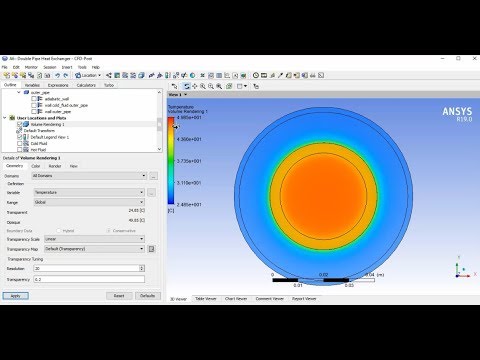Select the Hybrid radio button

pos(59,231)
